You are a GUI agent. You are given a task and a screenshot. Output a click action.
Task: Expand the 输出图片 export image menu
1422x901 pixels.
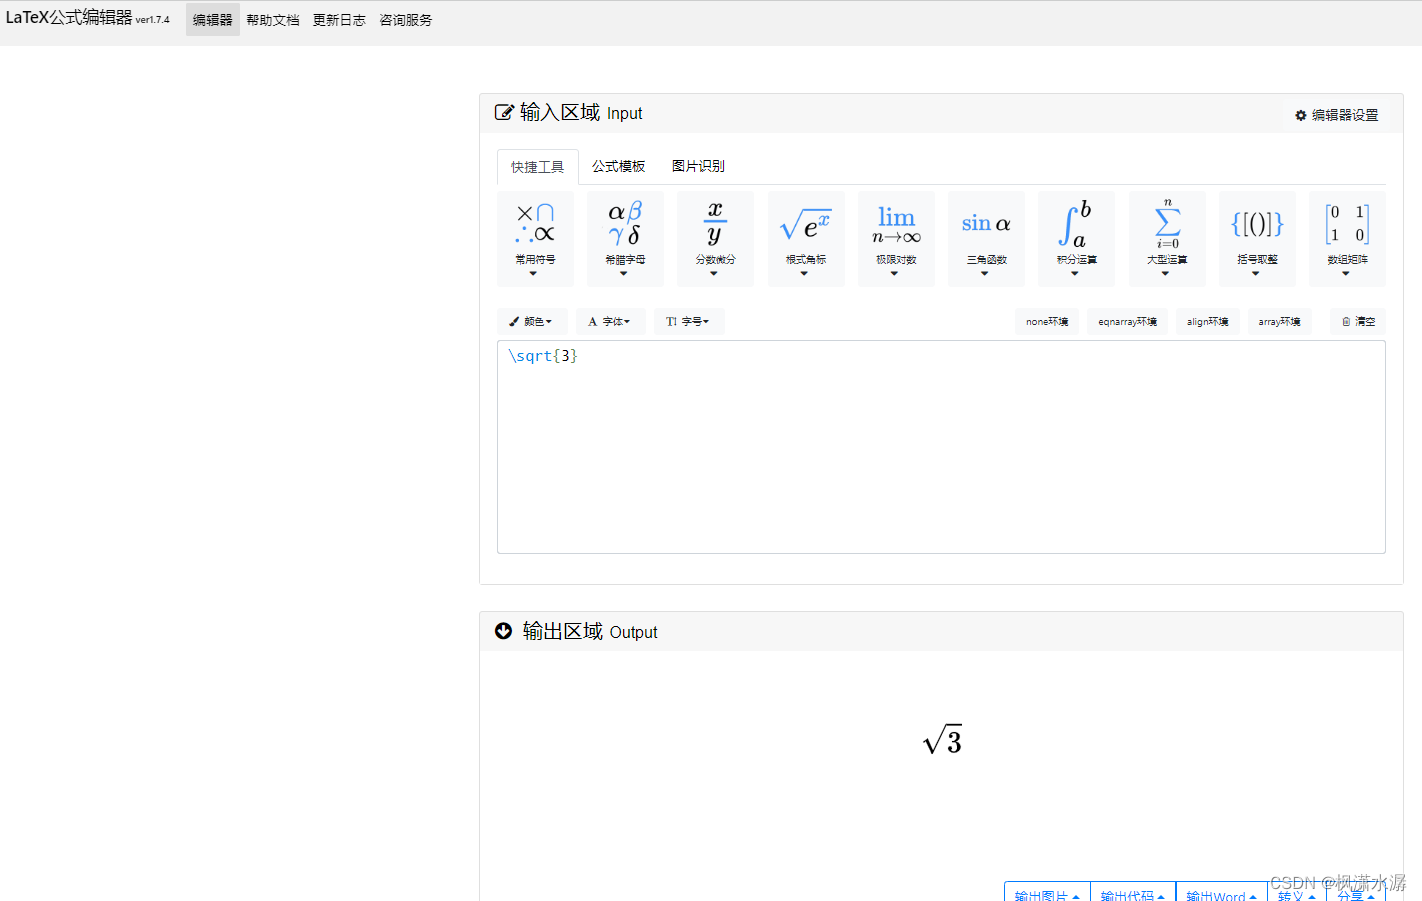[1047, 893]
